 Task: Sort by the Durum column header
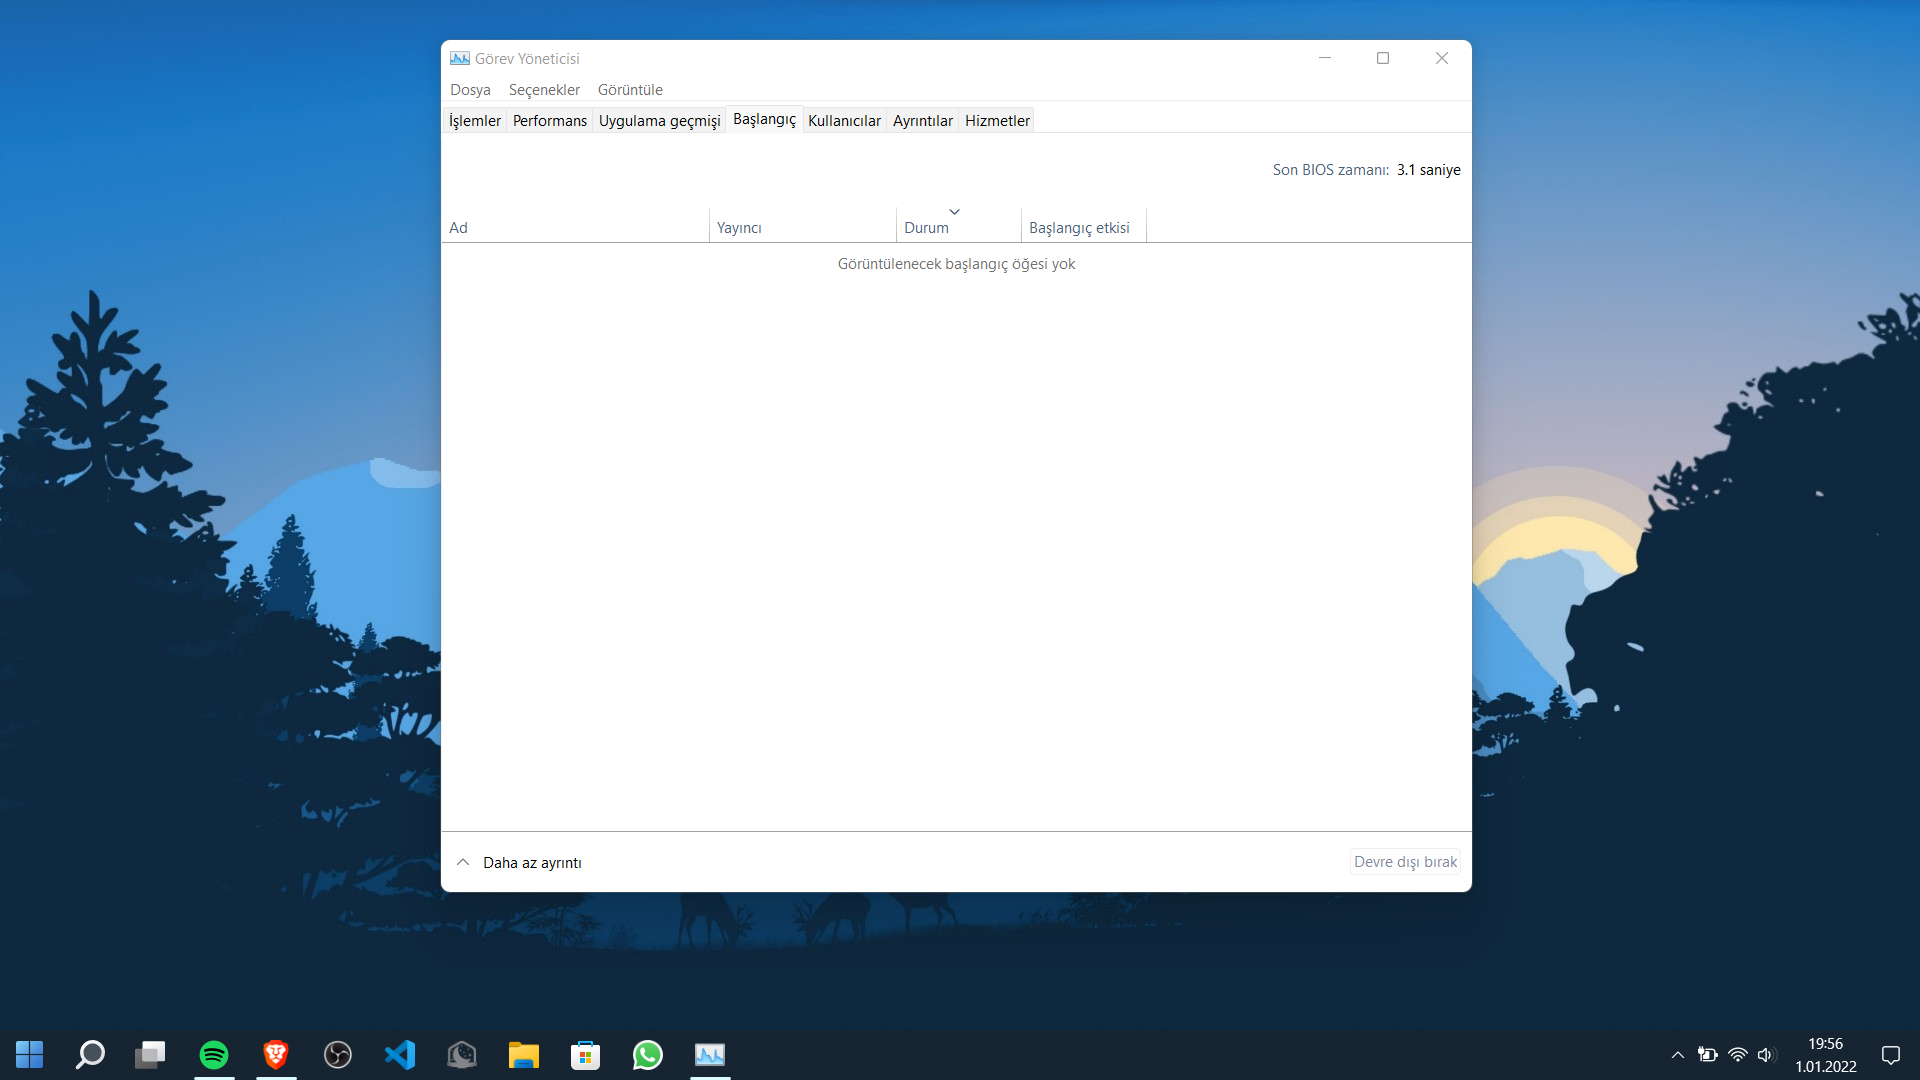[x=926, y=227]
